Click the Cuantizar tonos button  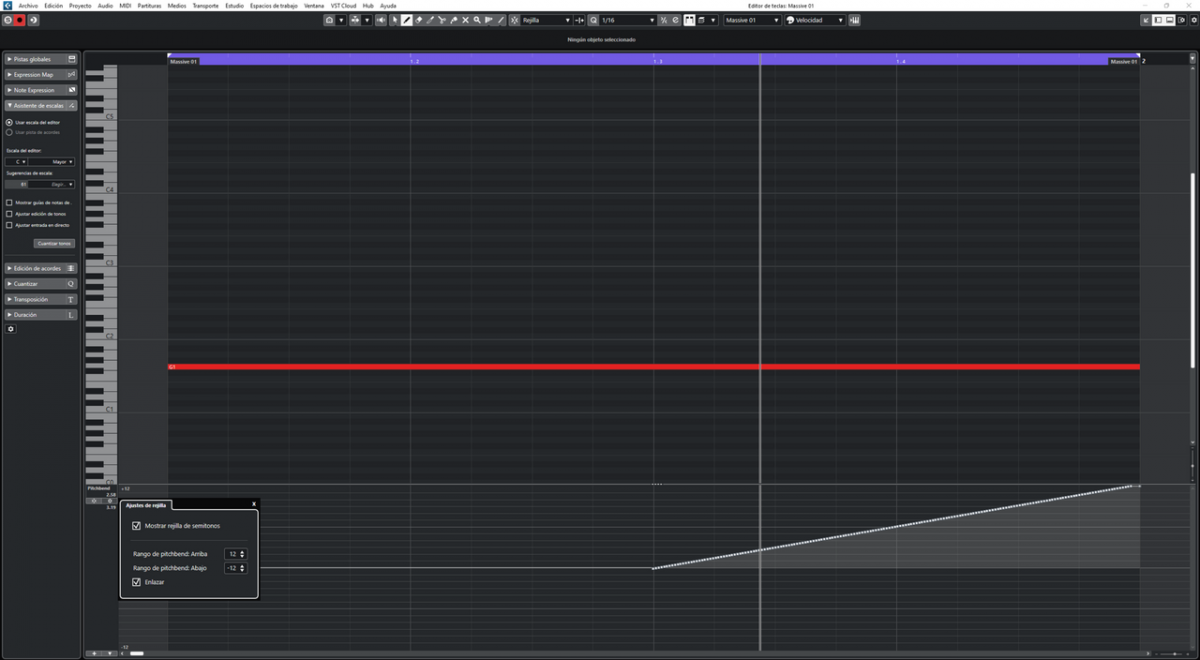(x=54, y=243)
